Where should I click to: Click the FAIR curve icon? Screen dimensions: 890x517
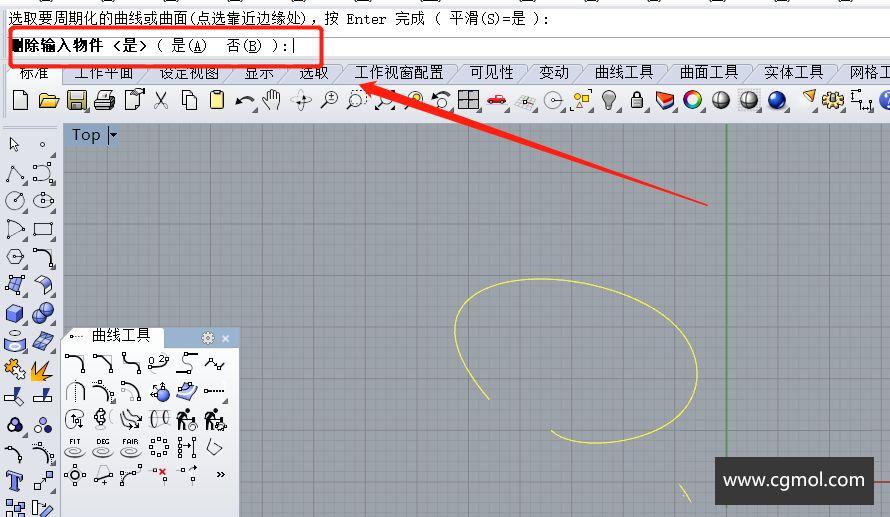tap(131, 448)
